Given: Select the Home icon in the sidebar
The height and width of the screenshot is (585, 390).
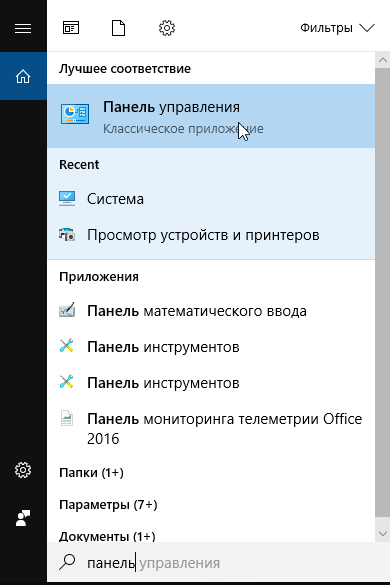Looking at the screenshot, I should pos(23,76).
